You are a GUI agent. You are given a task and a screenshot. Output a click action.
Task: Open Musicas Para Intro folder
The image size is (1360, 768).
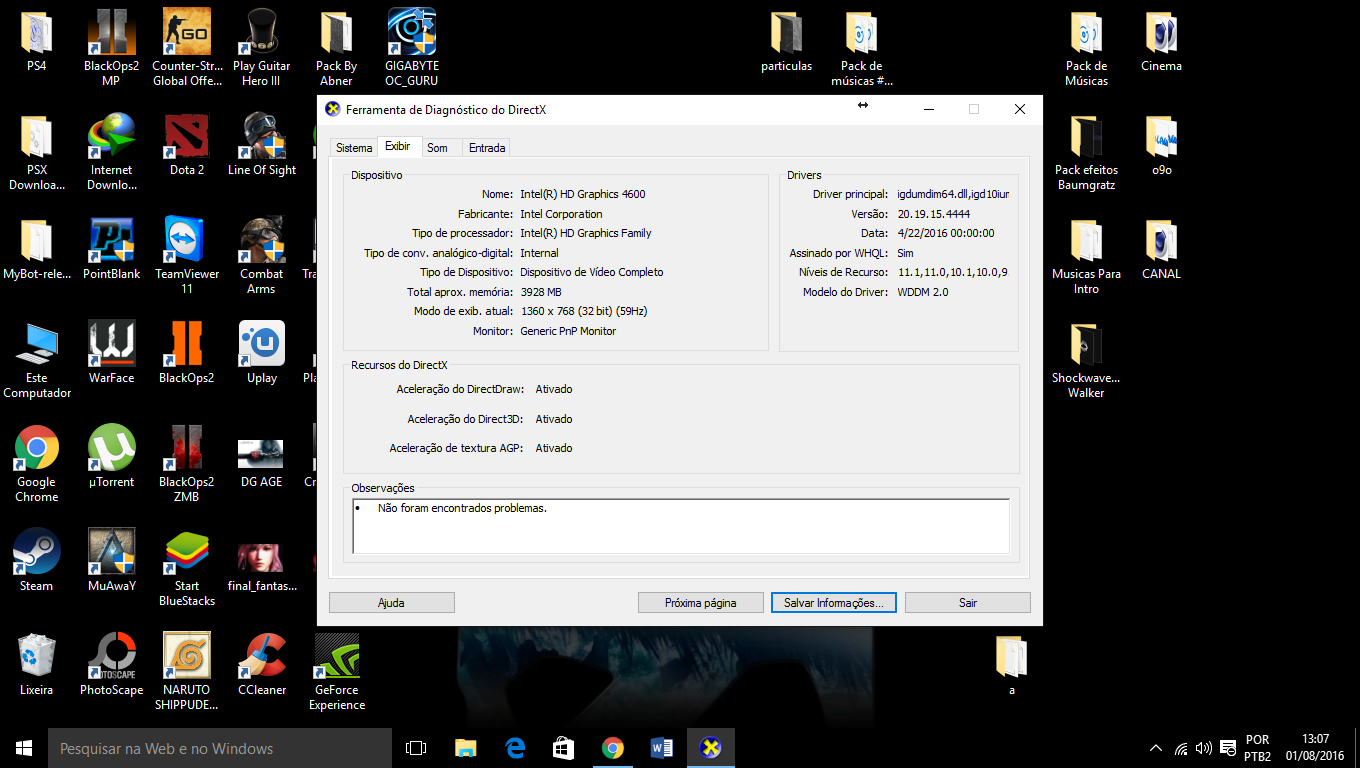pos(1087,256)
